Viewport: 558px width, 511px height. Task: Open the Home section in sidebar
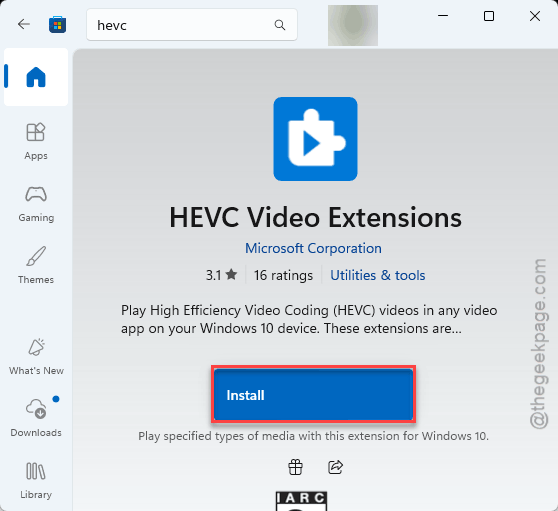tap(36, 77)
